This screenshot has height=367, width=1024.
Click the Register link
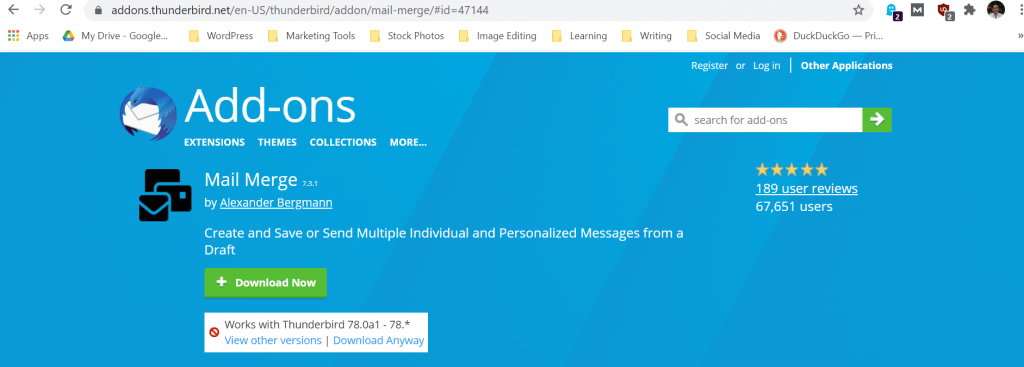[709, 65]
